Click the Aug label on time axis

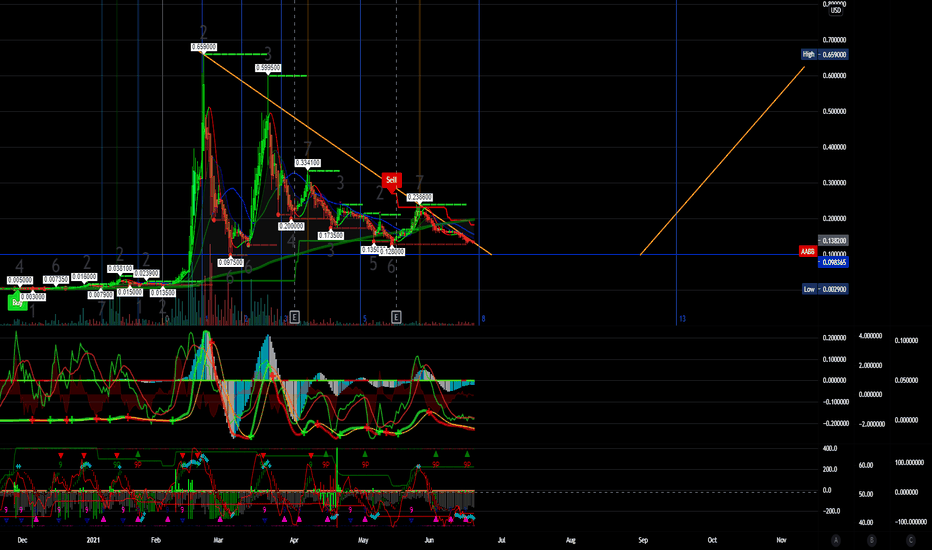(571, 540)
